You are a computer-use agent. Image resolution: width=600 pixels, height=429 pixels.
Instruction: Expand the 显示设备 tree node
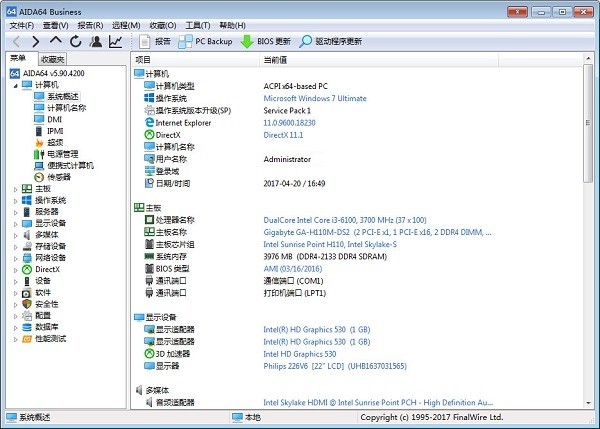(x=15, y=223)
